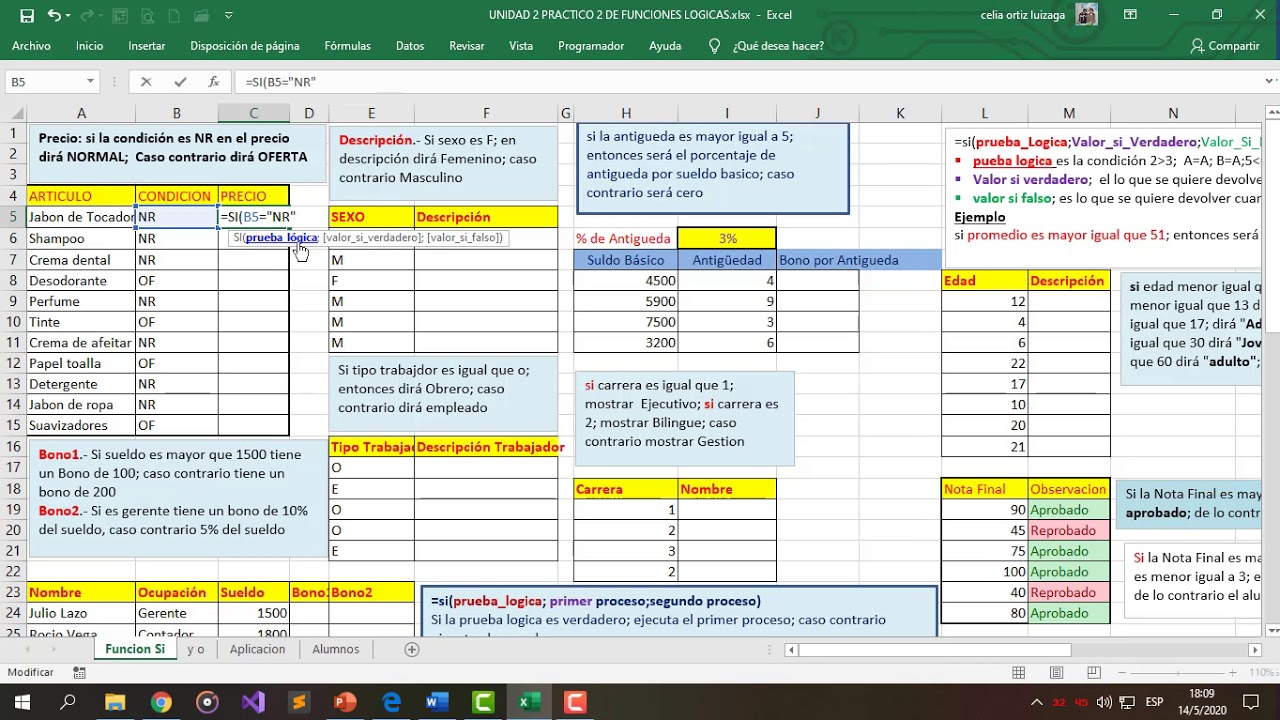This screenshot has width=1280, height=720.
Task: Confirm the formula with the checkmark icon
Action: 180,82
